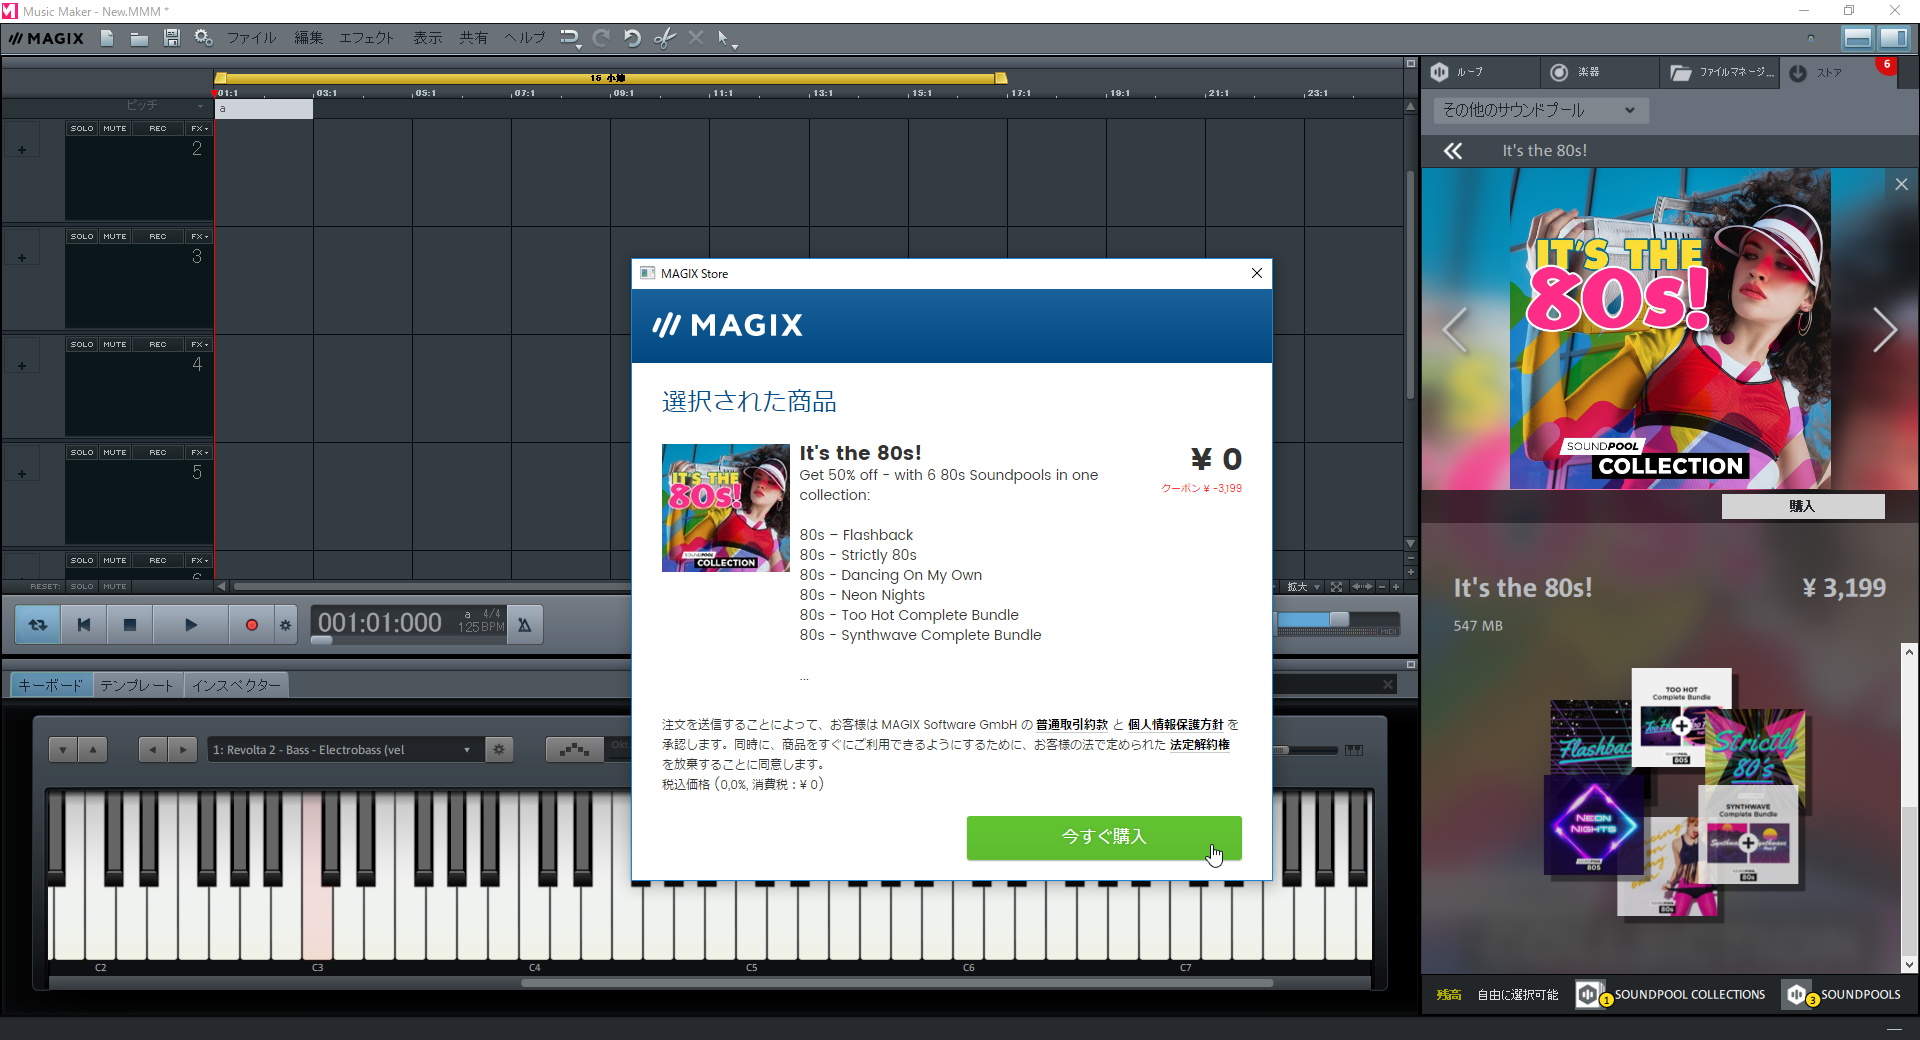This screenshot has height=1040, width=1920.
Task: Solo track 3
Action: (x=82, y=237)
